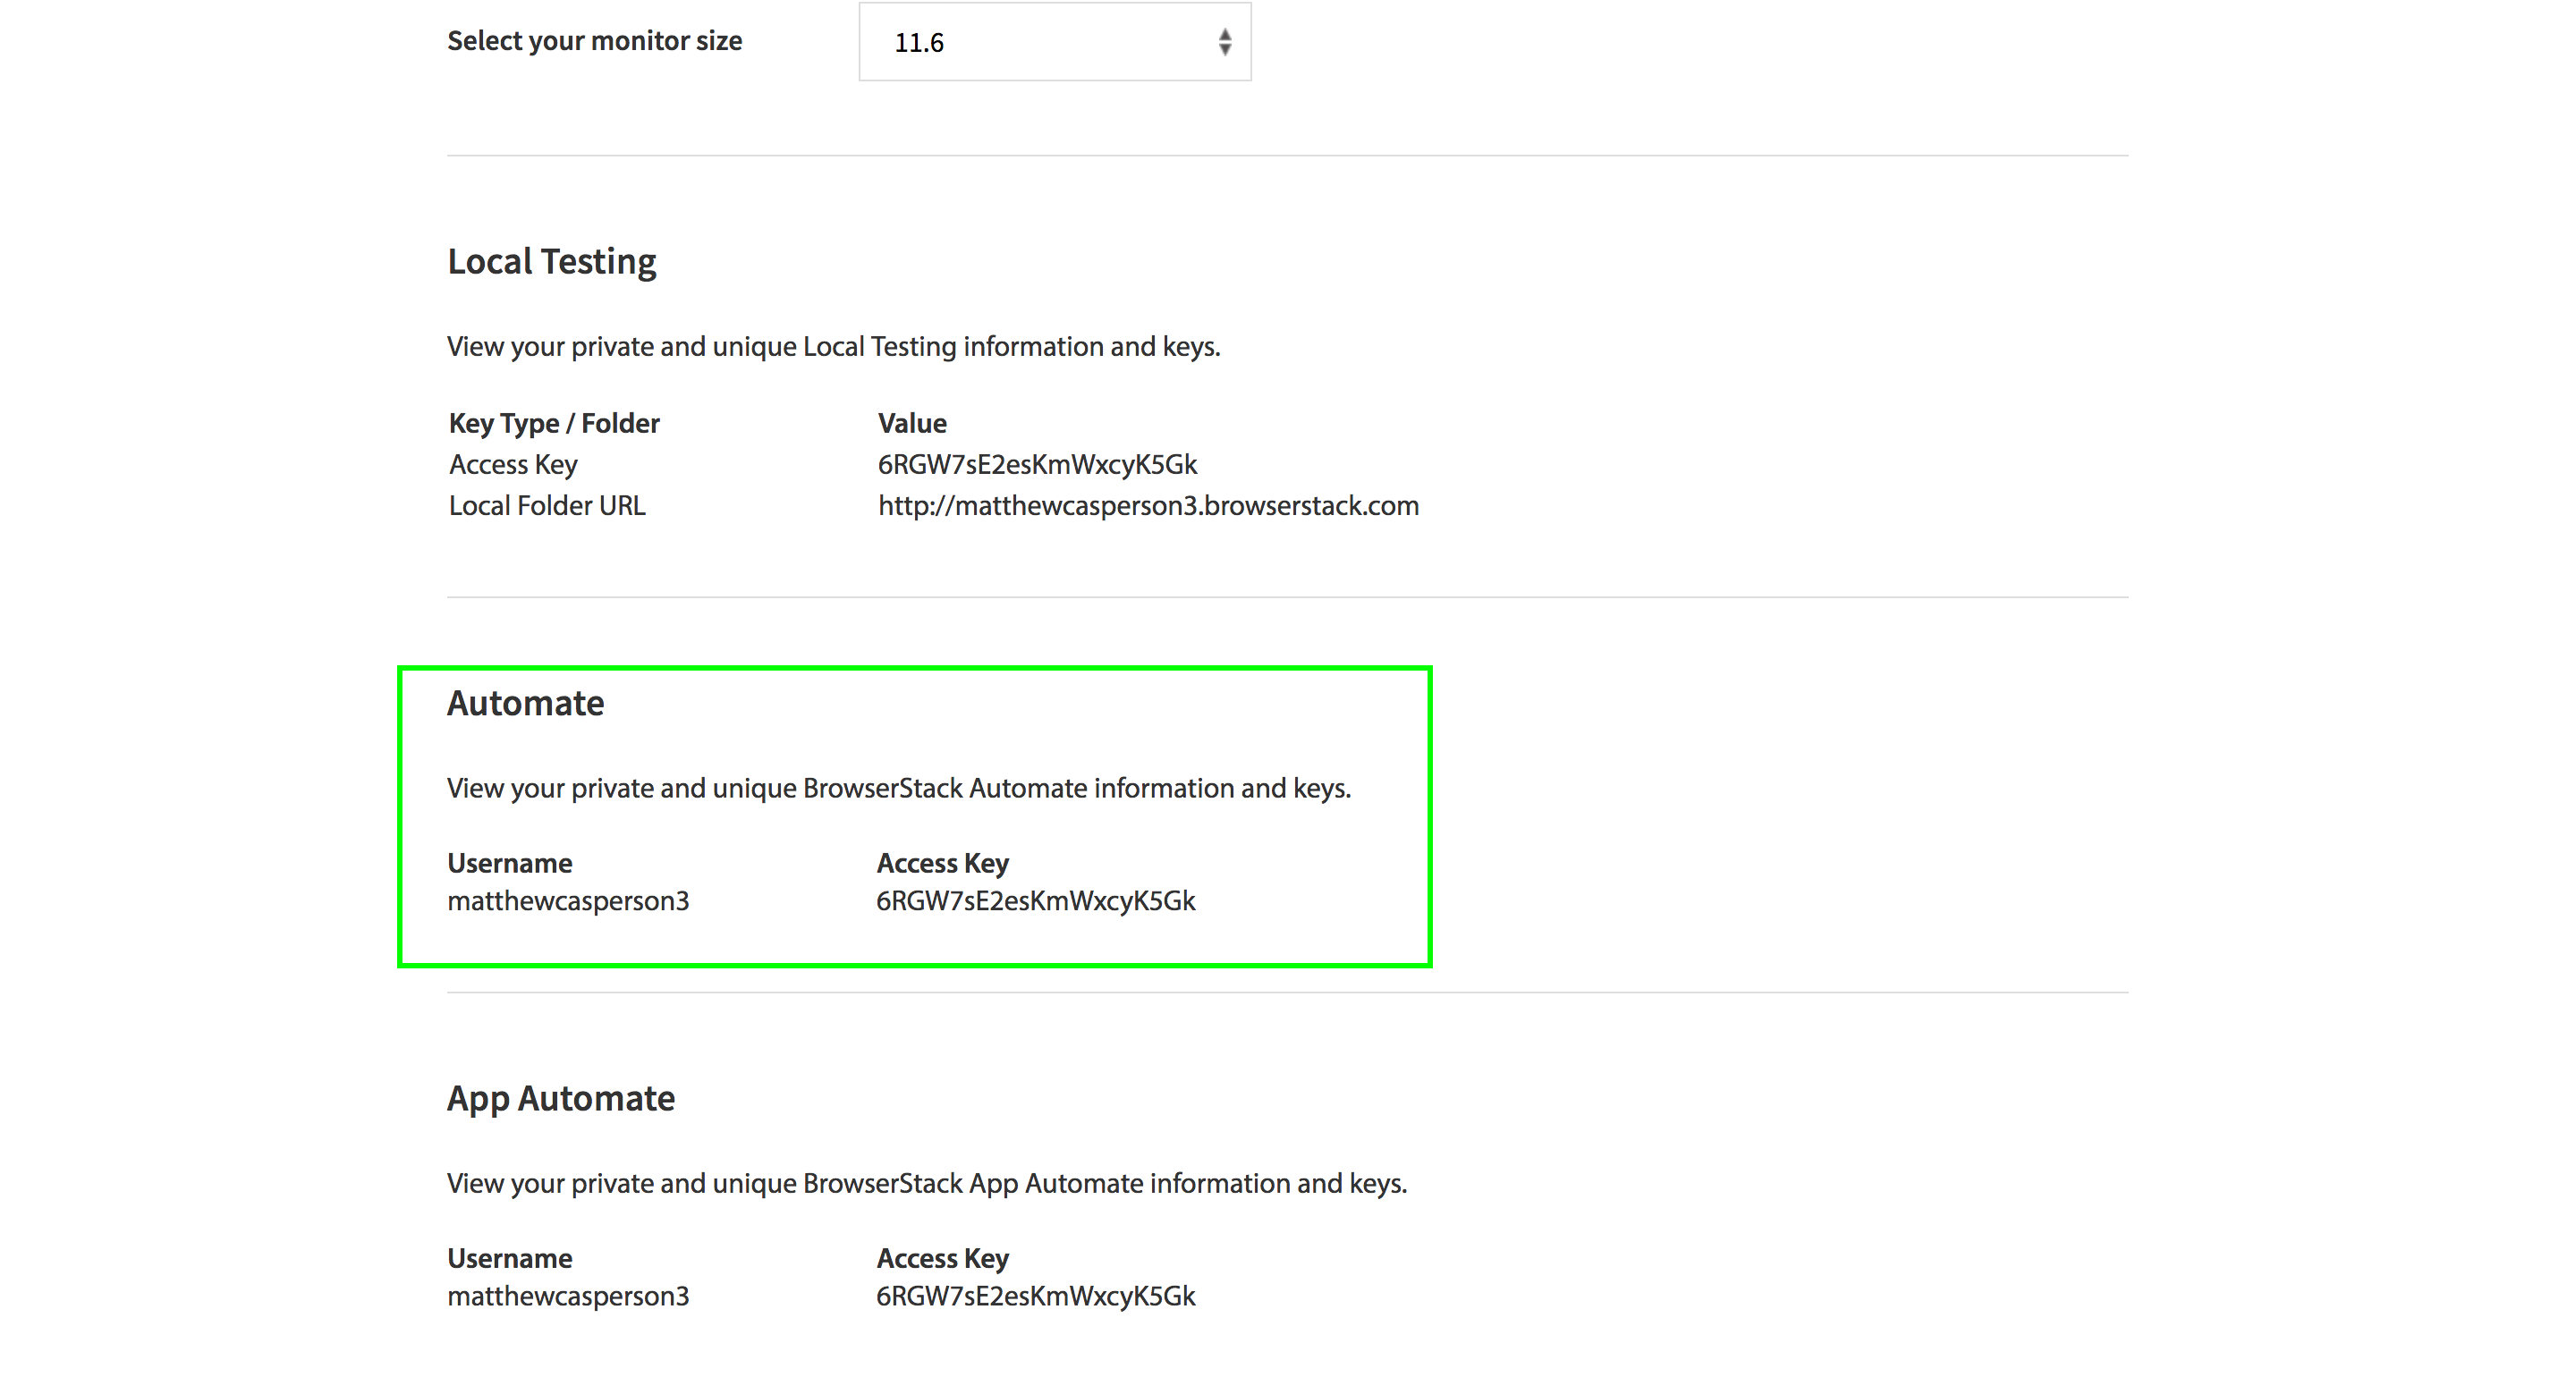Open the monitor size dropdown

pos(1040,42)
